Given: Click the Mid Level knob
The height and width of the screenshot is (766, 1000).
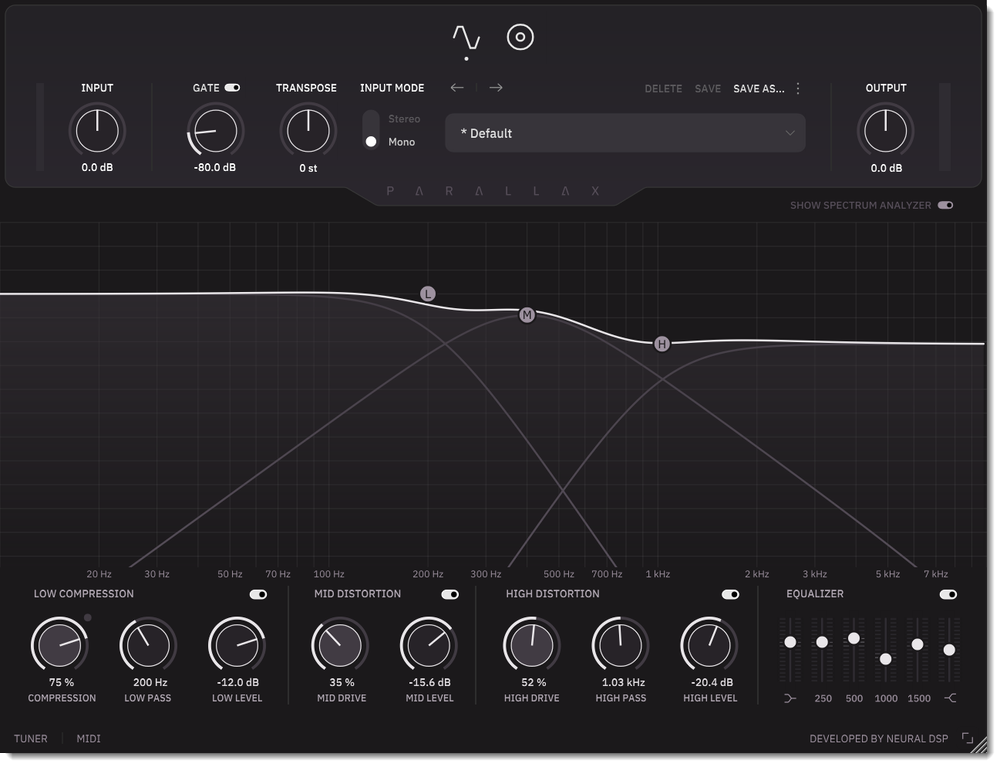Looking at the screenshot, I should point(429,645).
